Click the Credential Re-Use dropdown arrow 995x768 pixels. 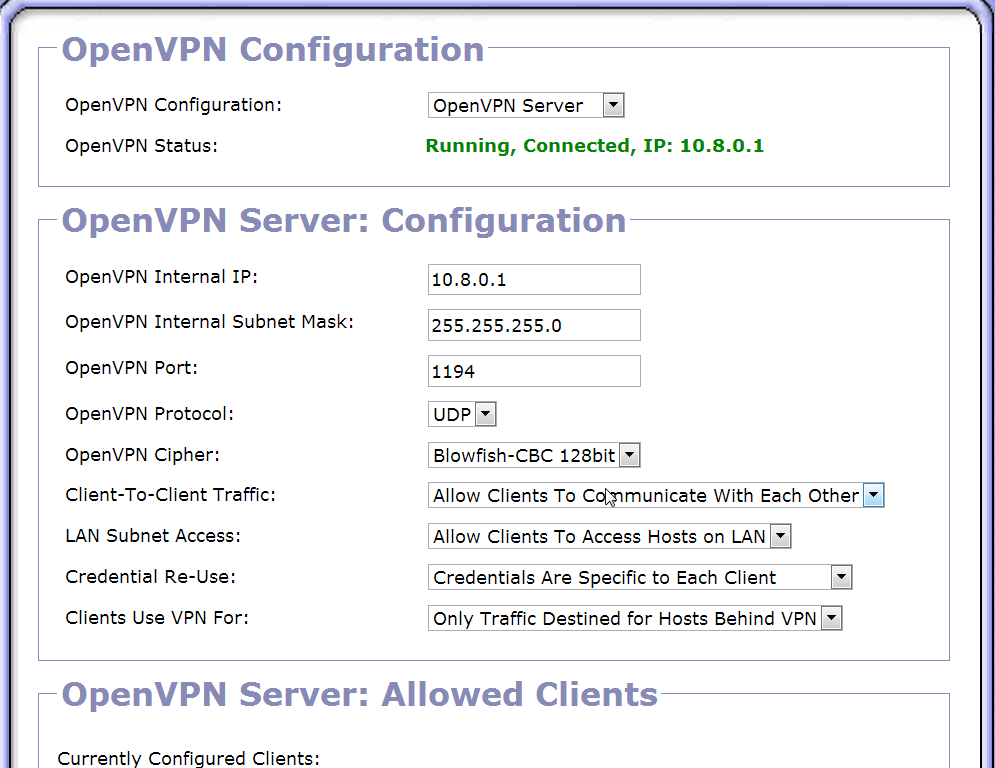click(x=841, y=577)
